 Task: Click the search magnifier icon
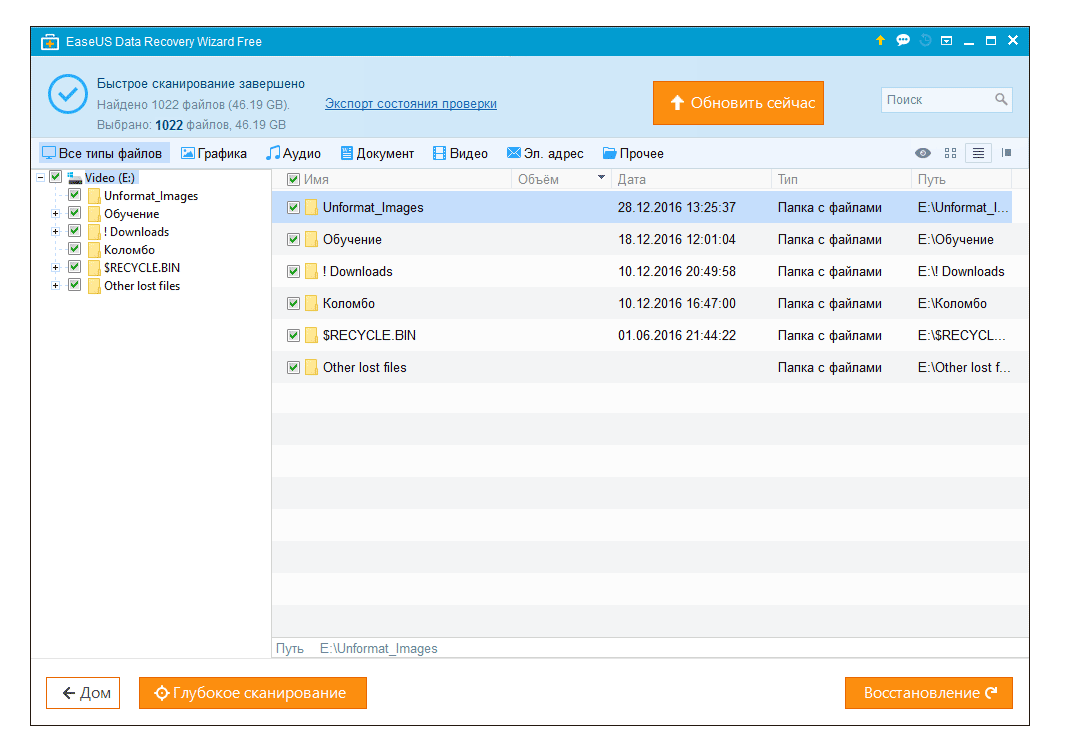[1001, 100]
